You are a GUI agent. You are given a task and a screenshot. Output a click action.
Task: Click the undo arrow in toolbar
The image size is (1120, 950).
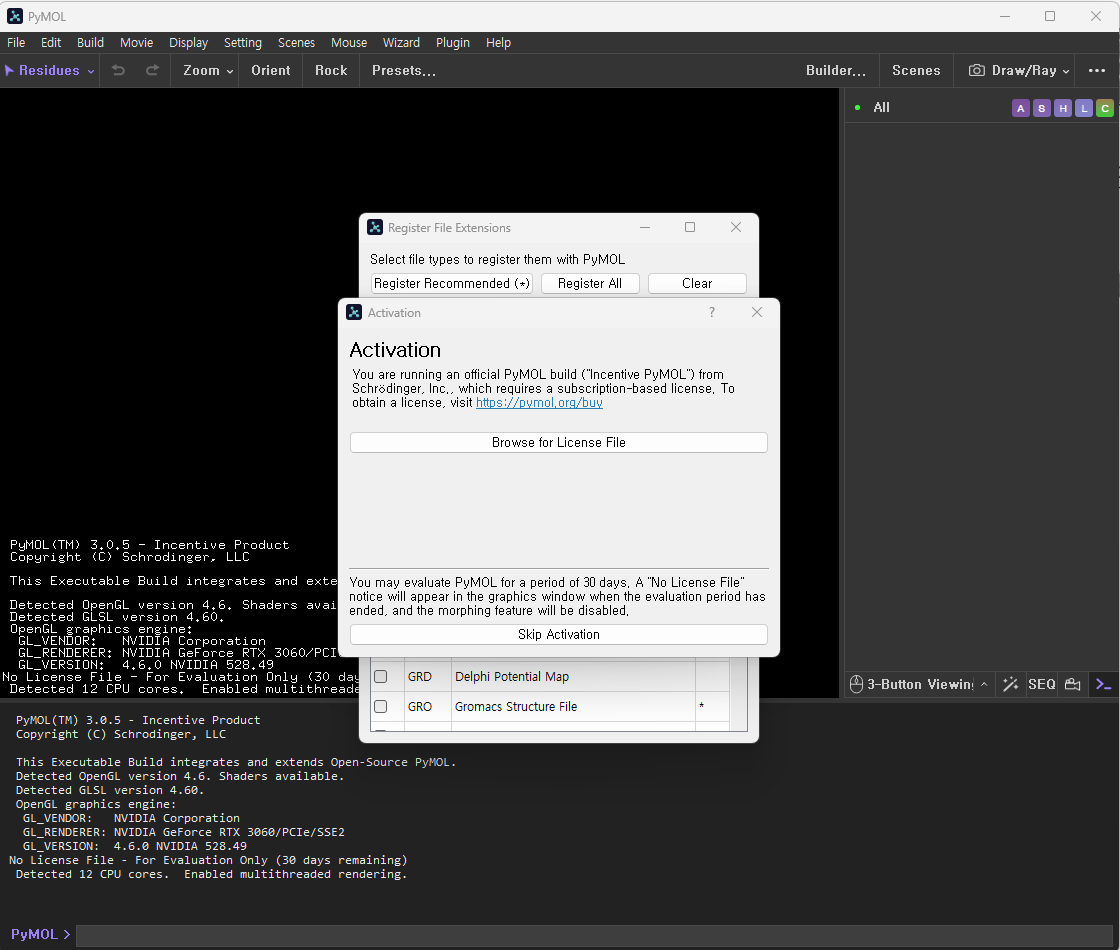[119, 70]
